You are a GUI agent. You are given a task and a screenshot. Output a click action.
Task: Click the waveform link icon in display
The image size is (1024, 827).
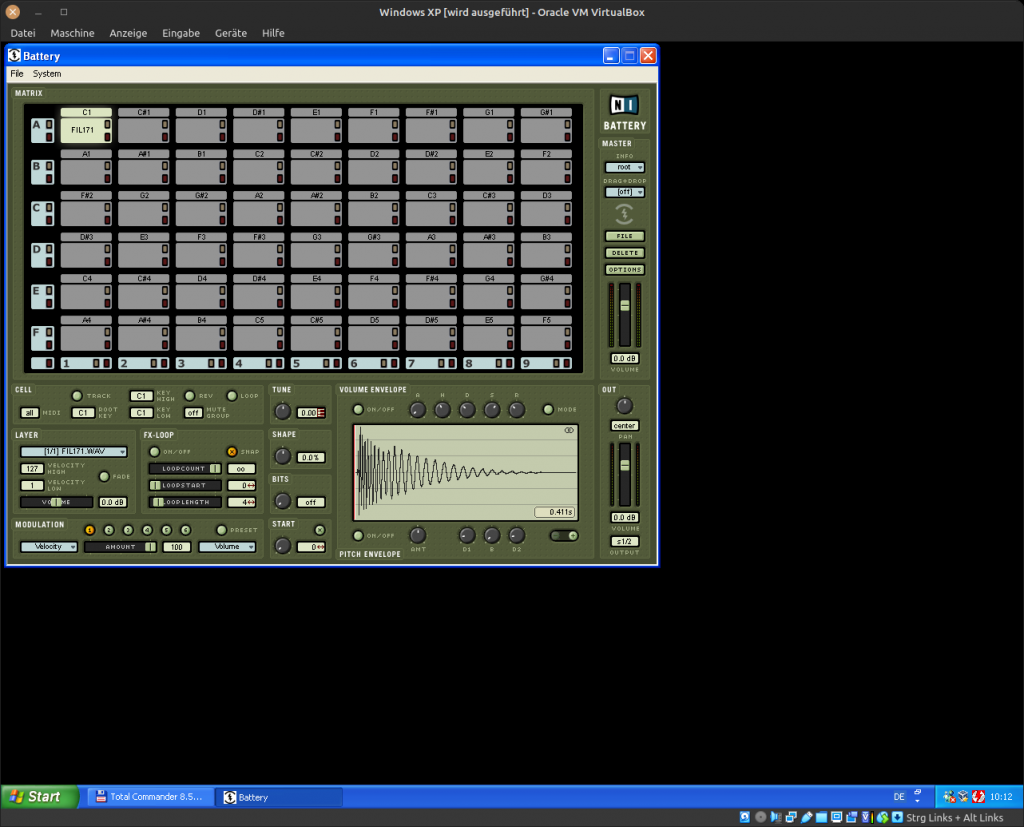coord(569,431)
